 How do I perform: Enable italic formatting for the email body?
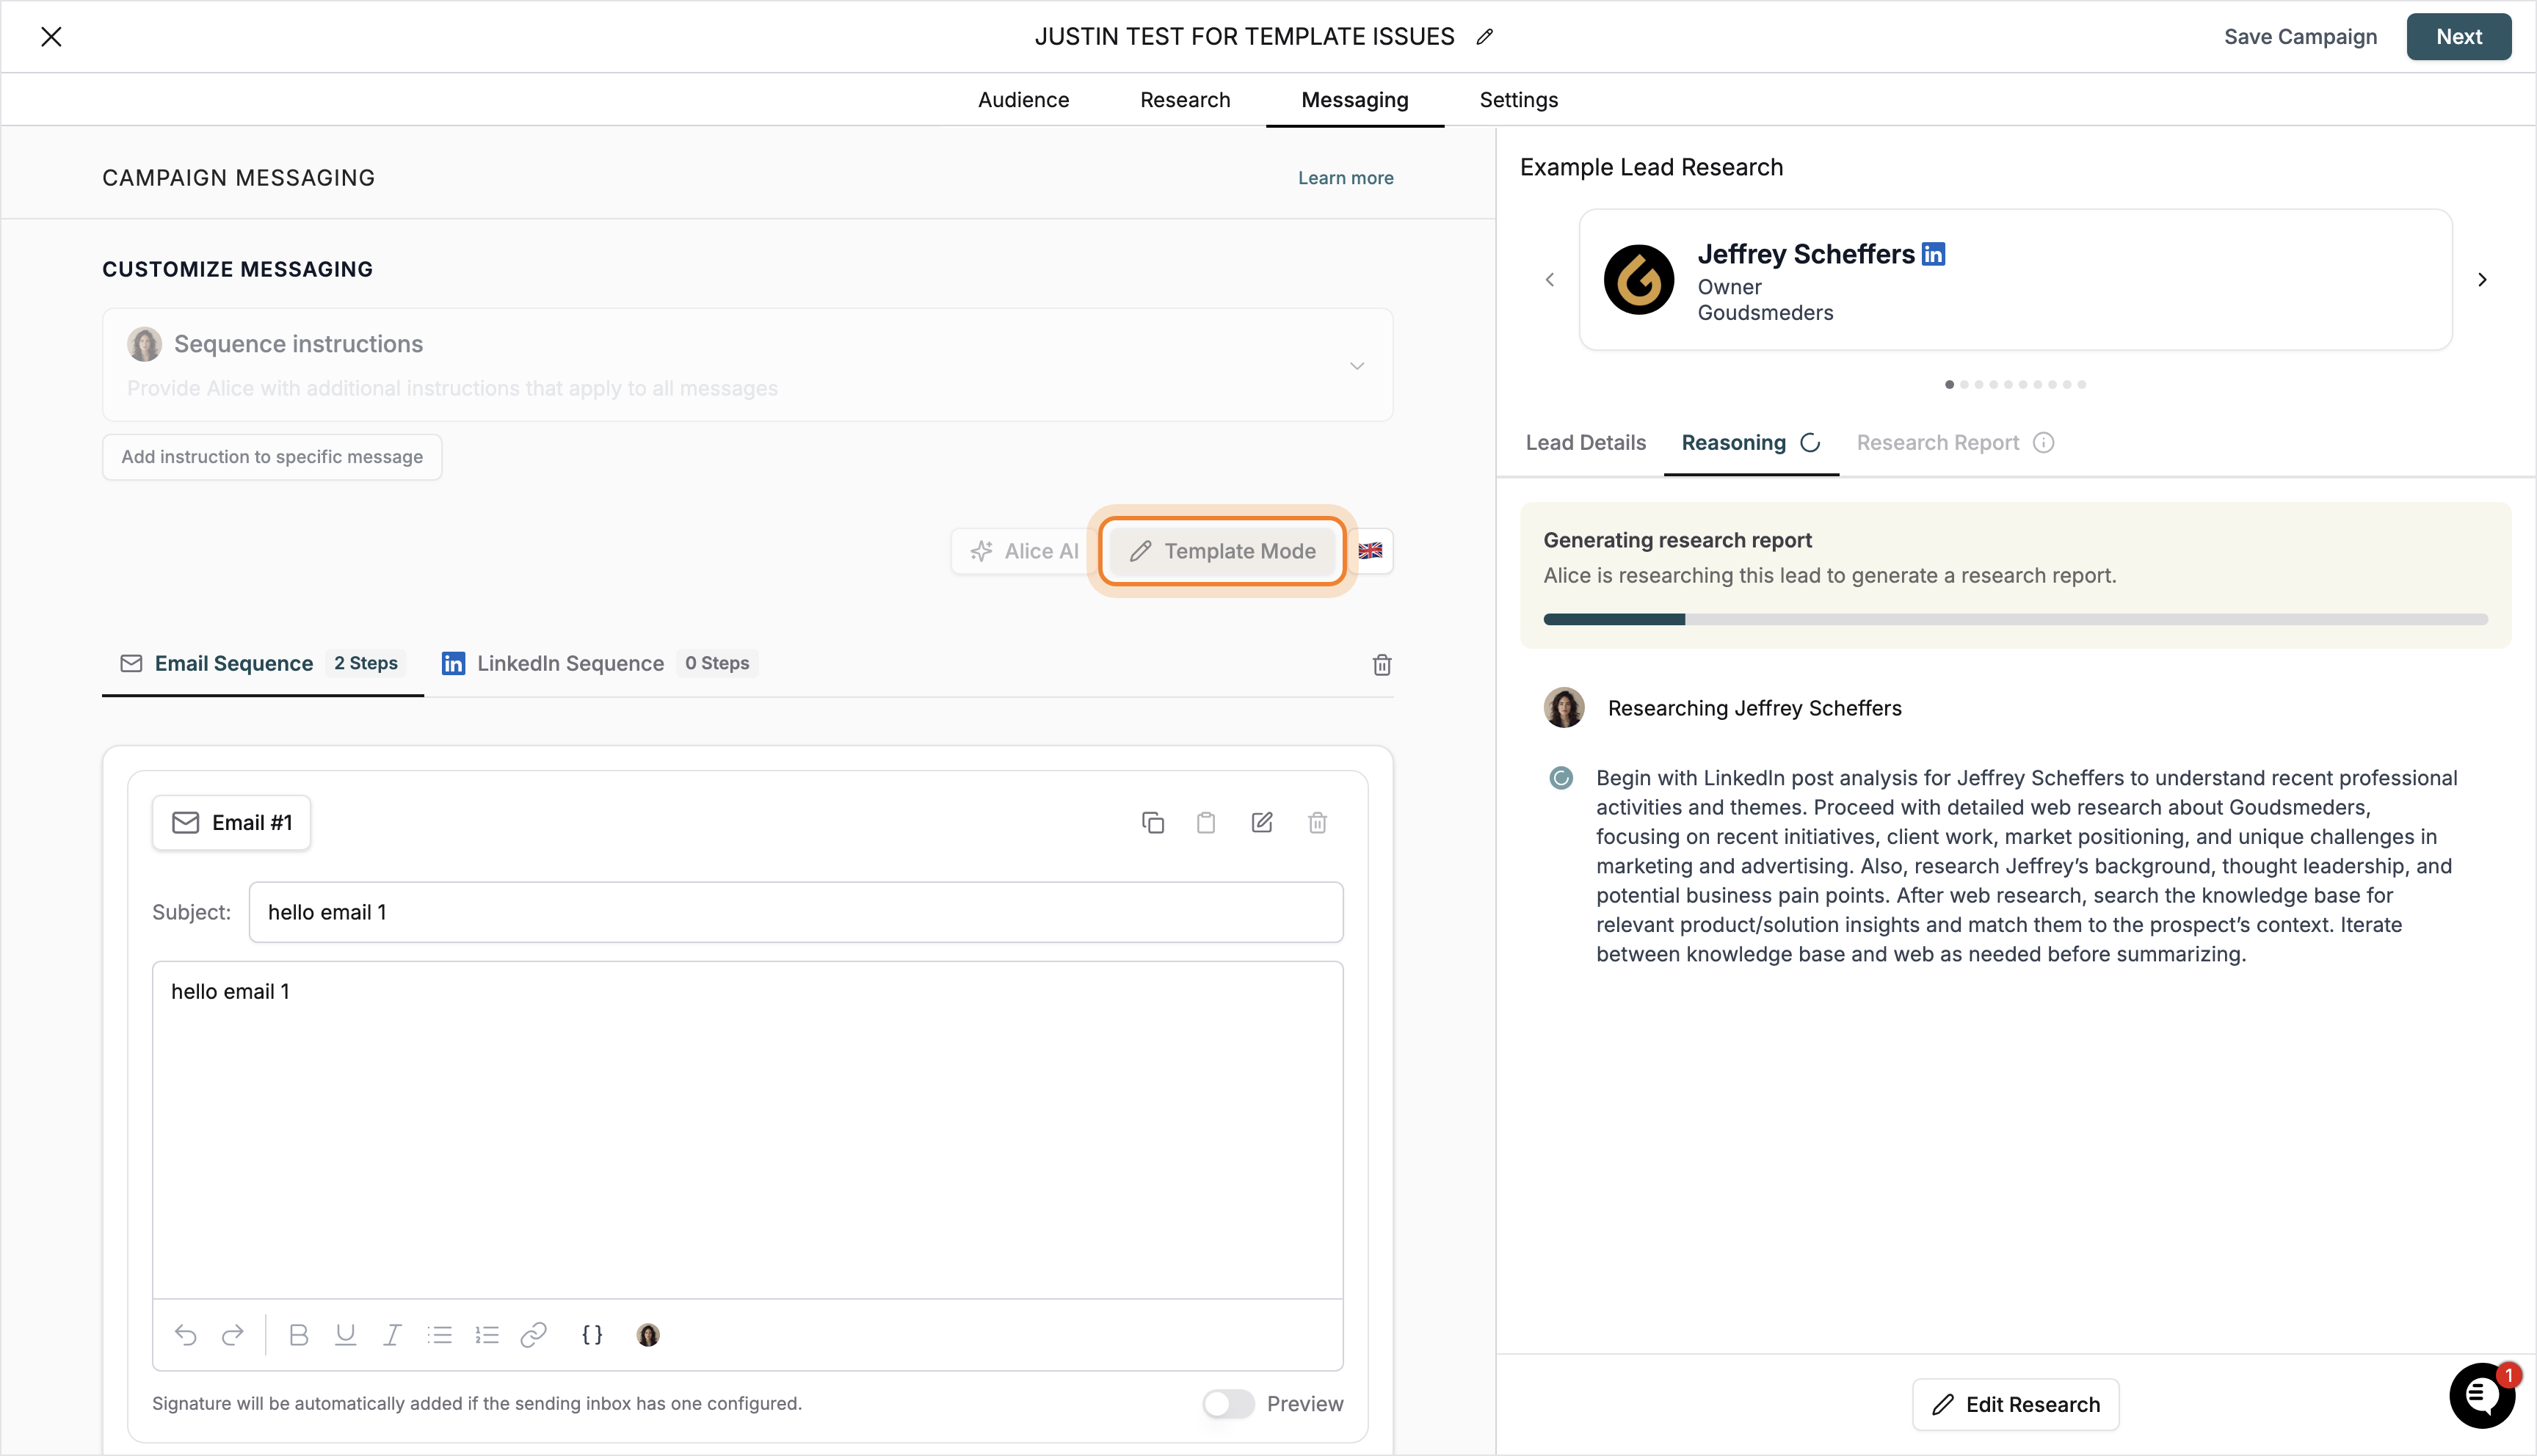392,1335
